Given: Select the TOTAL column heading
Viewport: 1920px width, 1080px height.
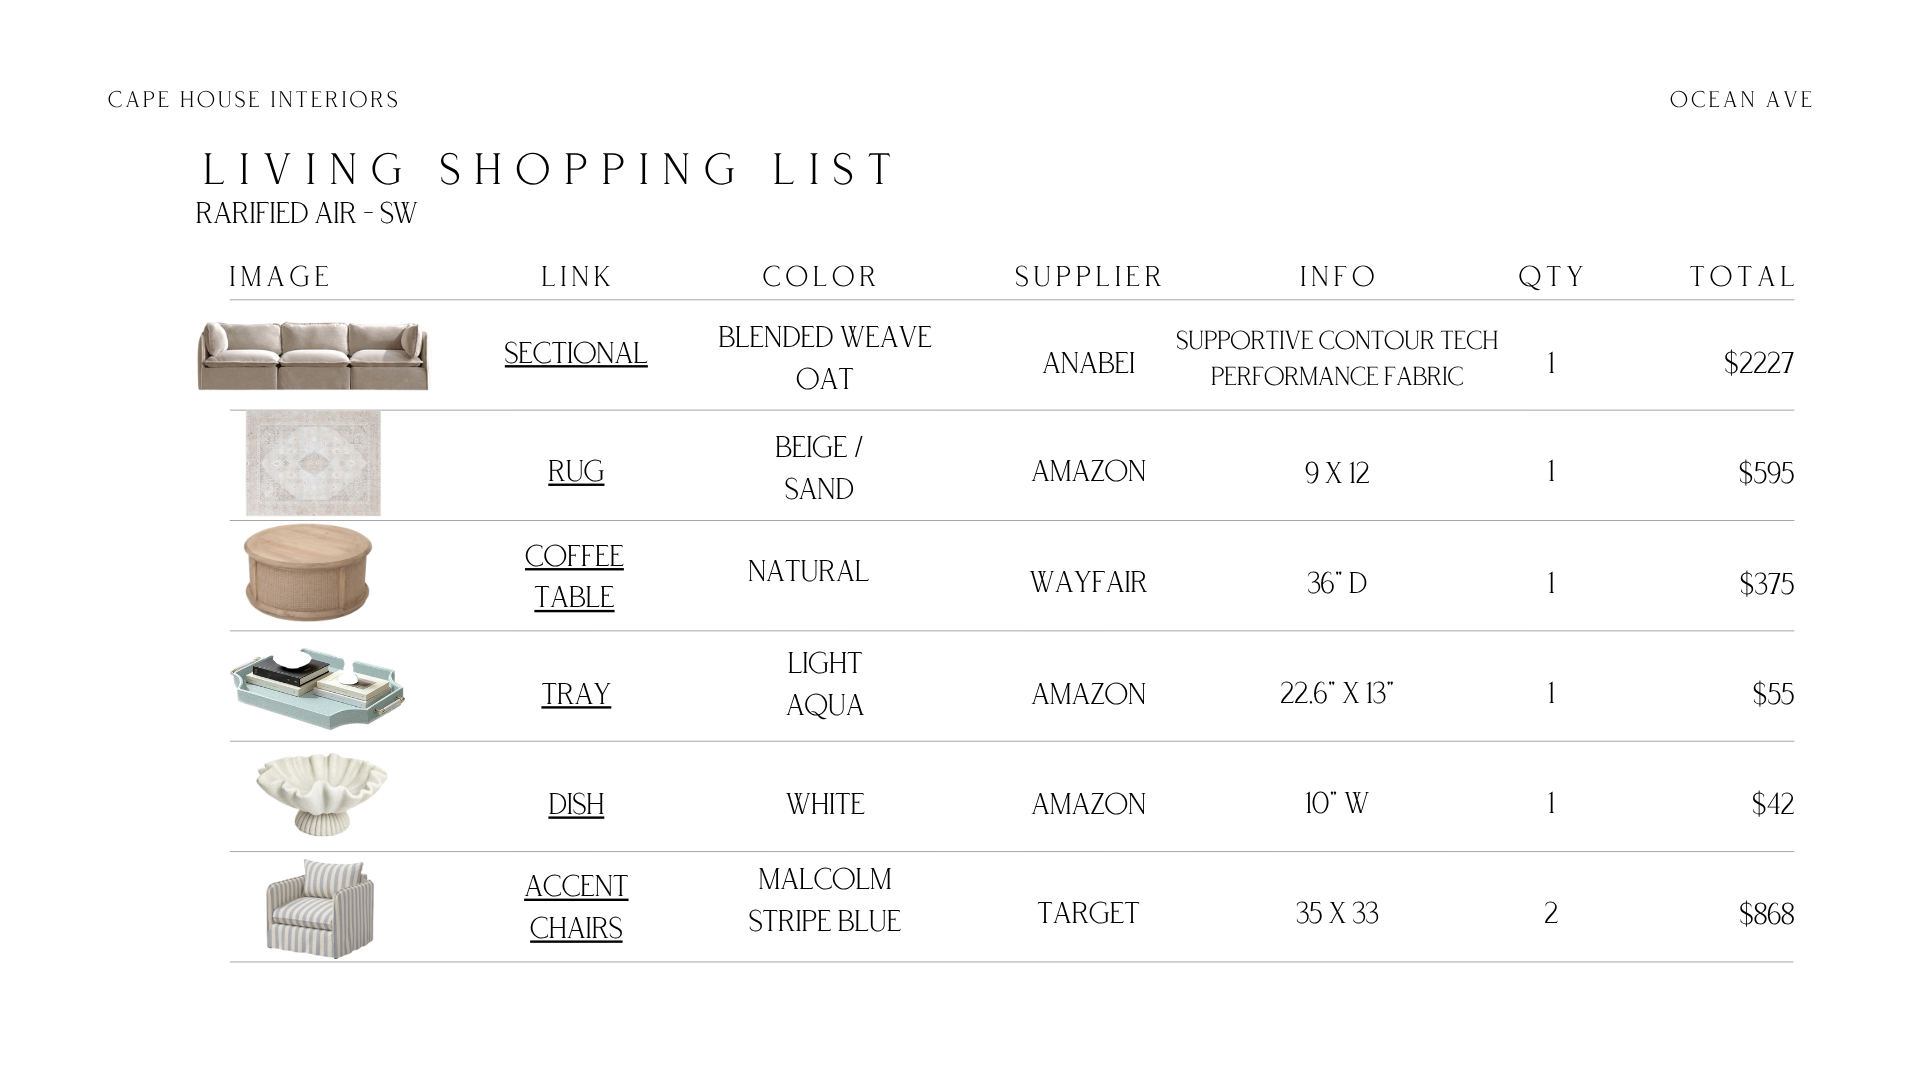Looking at the screenshot, I should (1743, 277).
